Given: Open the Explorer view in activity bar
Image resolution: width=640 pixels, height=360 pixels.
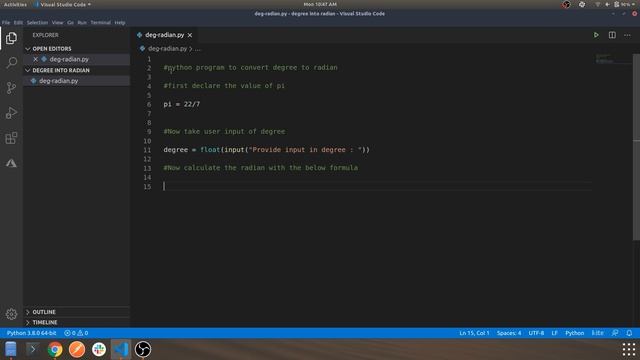Looking at the screenshot, I should point(11,38).
